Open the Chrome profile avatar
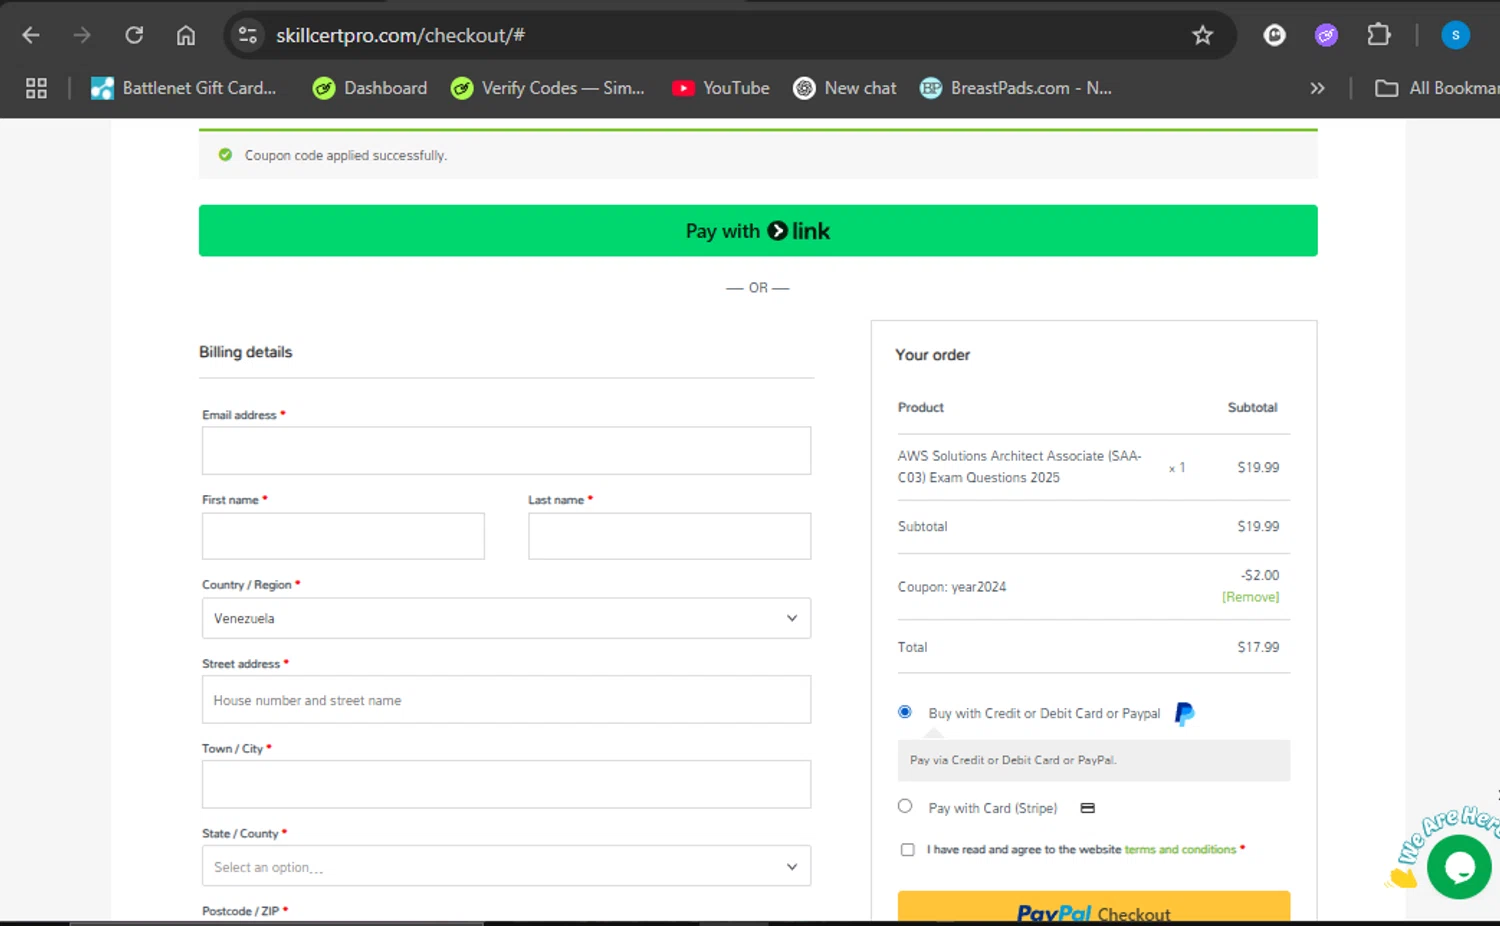 (1455, 35)
